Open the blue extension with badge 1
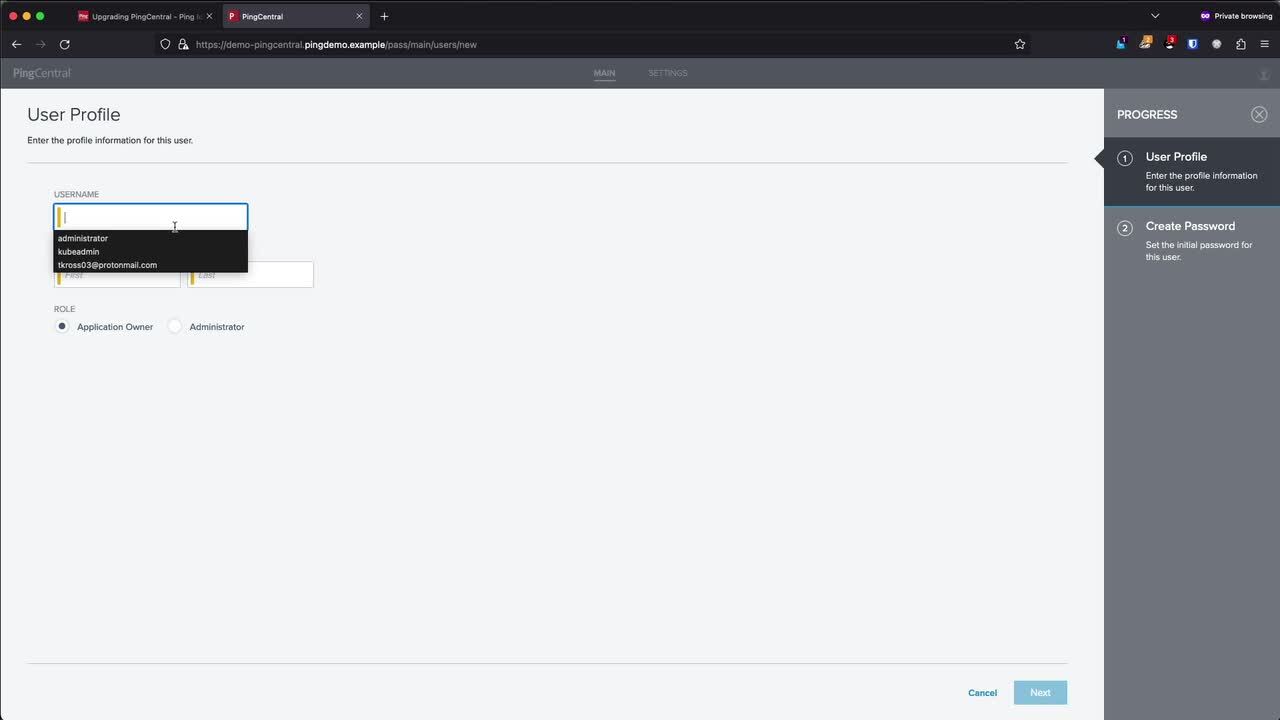Viewport: 1280px width, 720px height. [x=1121, y=44]
